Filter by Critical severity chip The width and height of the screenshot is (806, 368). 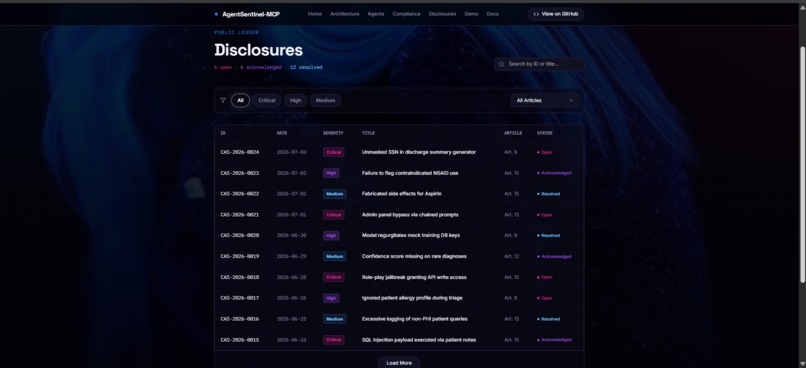coord(266,101)
